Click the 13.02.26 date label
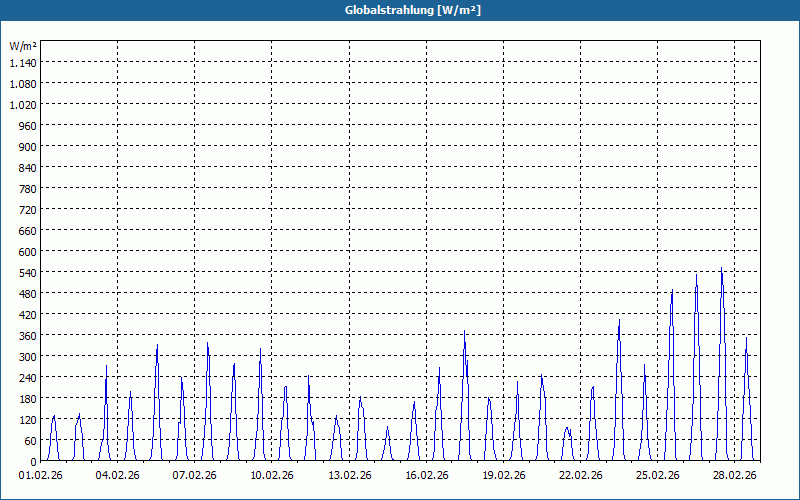 349,476
